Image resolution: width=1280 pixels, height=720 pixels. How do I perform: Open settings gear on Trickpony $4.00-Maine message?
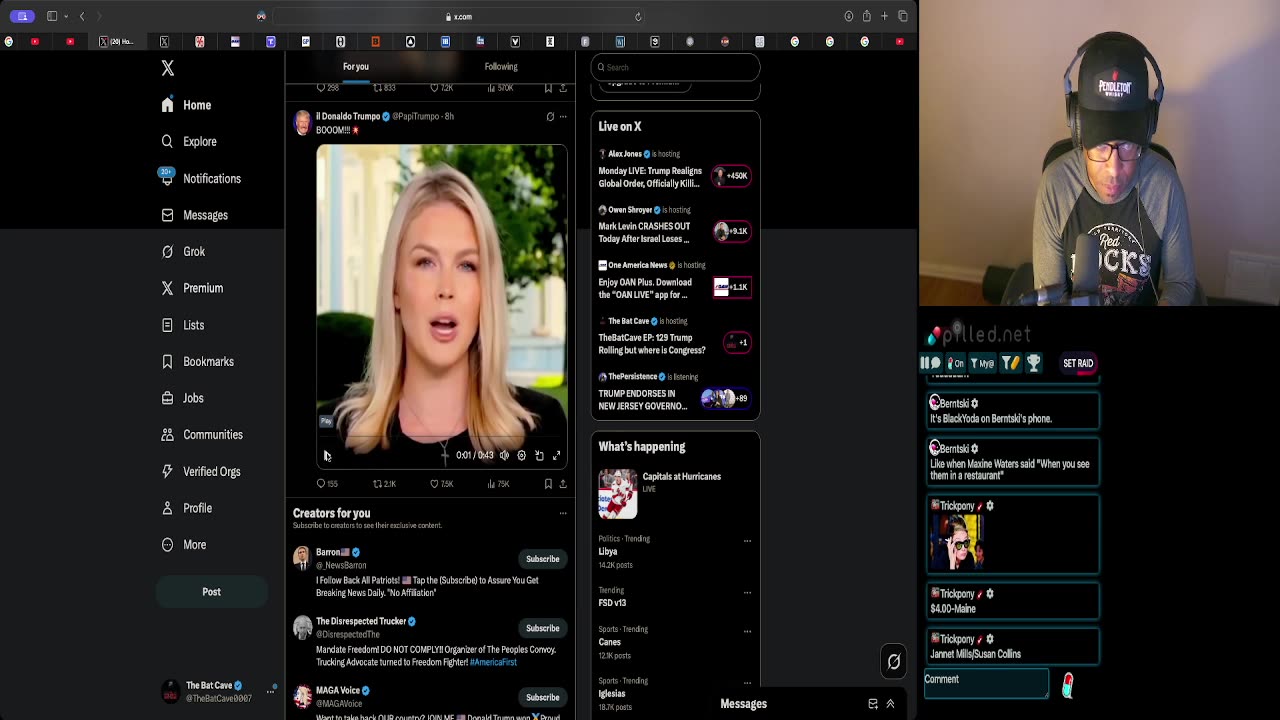[989, 594]
